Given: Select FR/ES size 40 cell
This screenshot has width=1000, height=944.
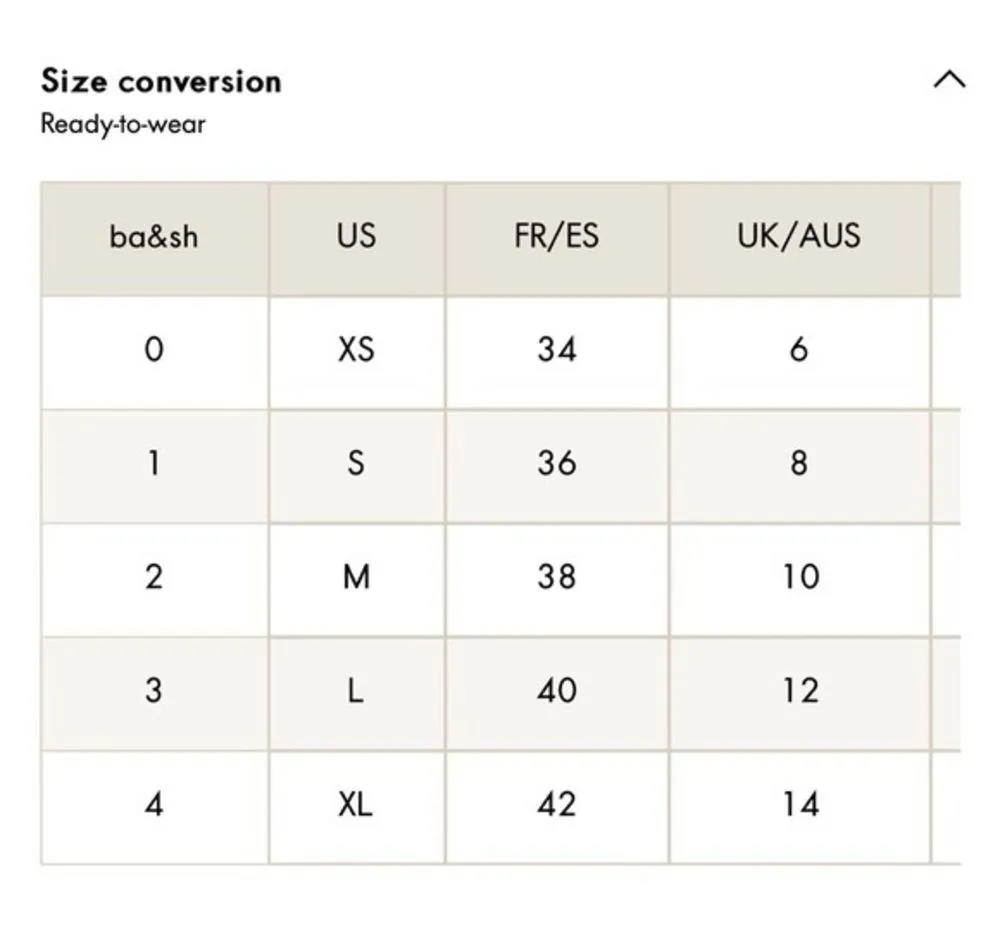Looking at the screenshot, I should [x=556, y=691].
